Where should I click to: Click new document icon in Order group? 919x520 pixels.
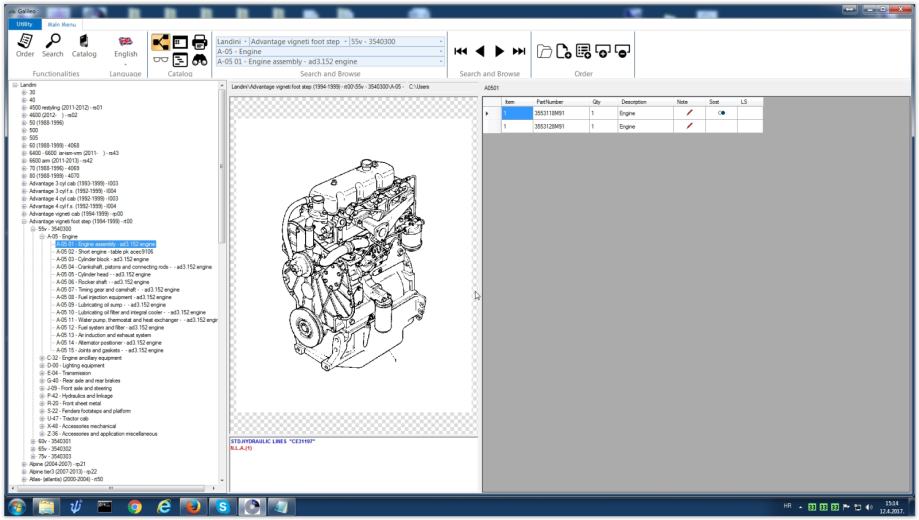(562, 50)
